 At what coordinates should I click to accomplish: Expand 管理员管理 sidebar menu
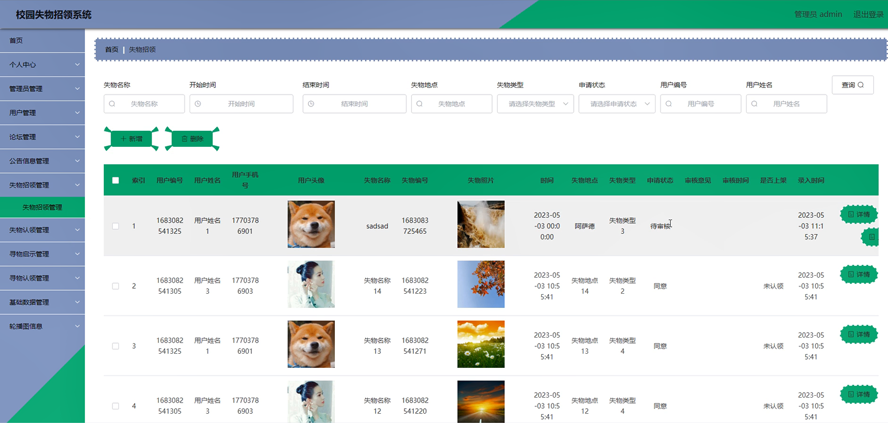(x=42, y=89)
